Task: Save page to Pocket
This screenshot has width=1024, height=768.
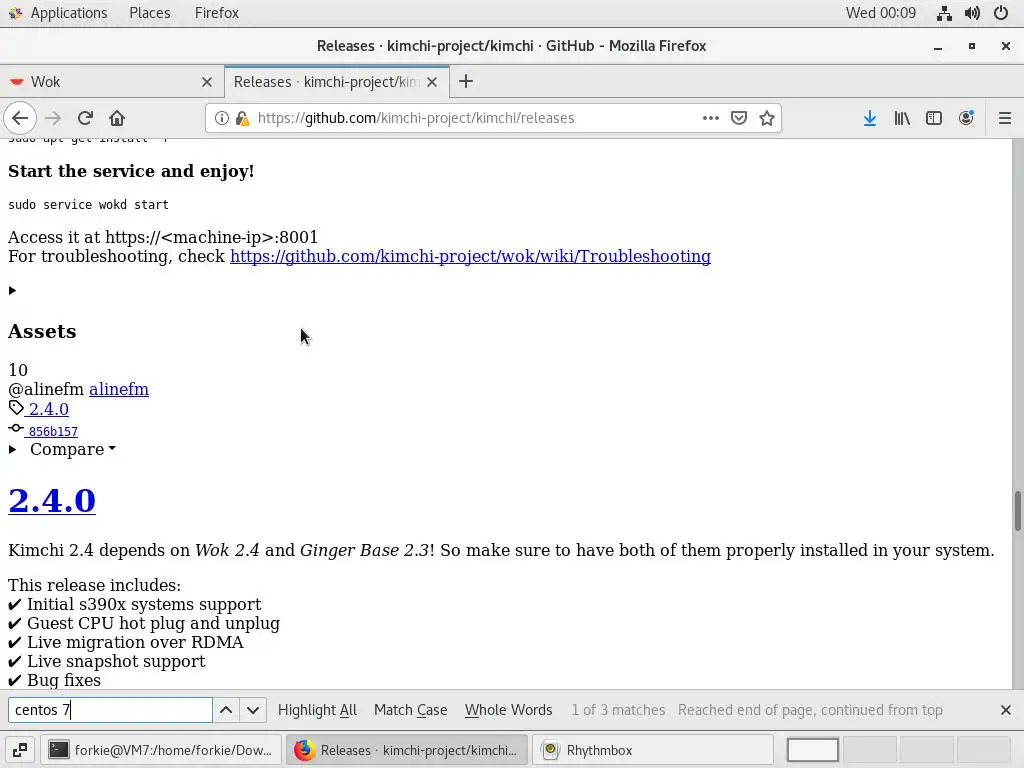Action: tap(739, 118)
